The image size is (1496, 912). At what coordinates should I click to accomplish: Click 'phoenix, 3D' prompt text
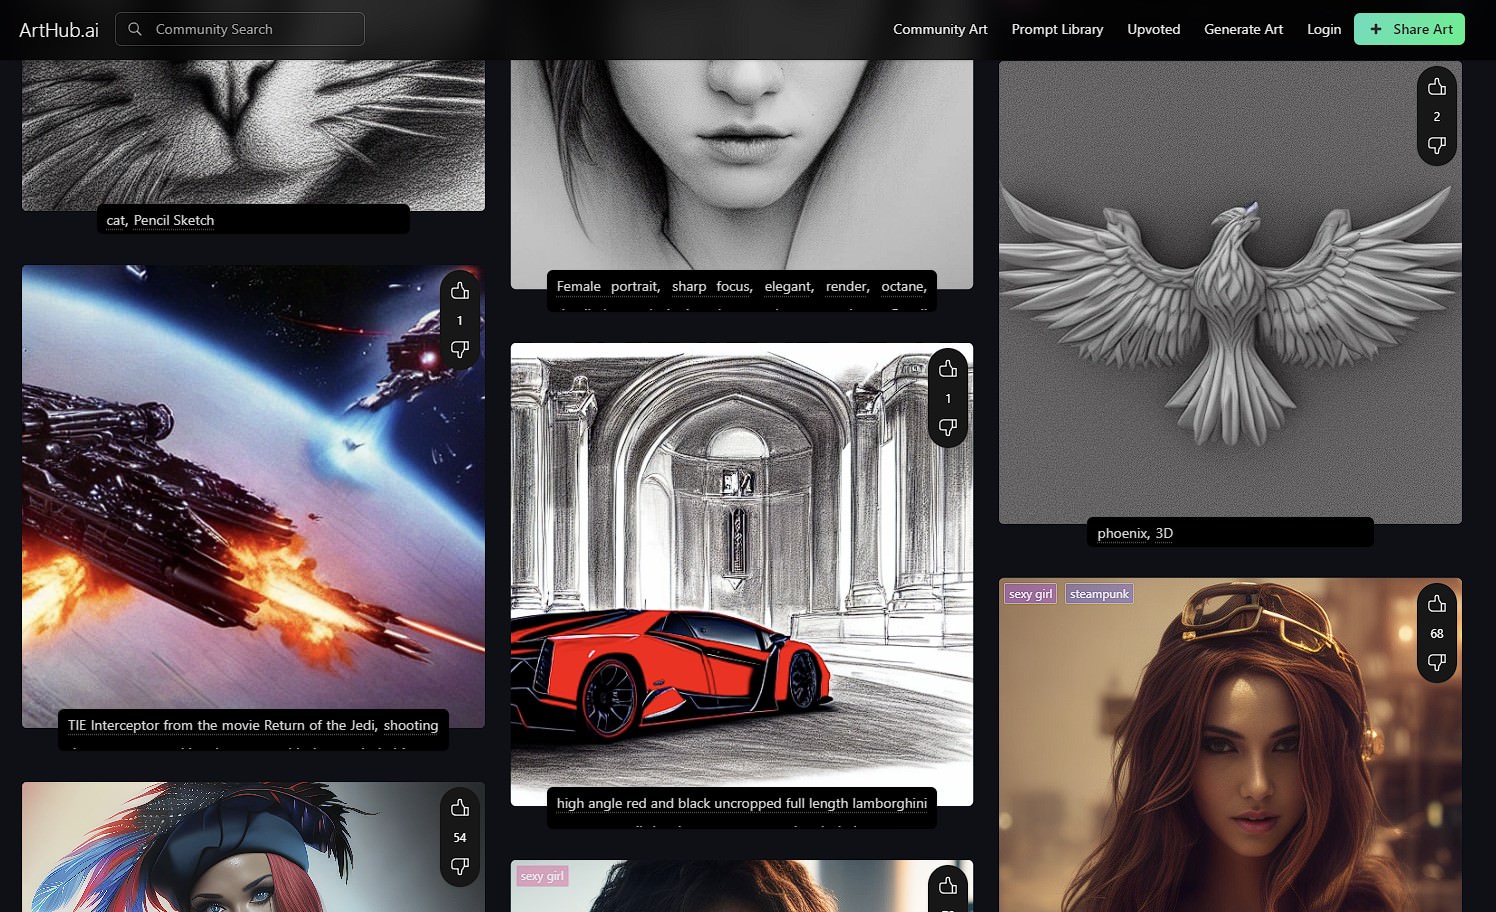1135,533
